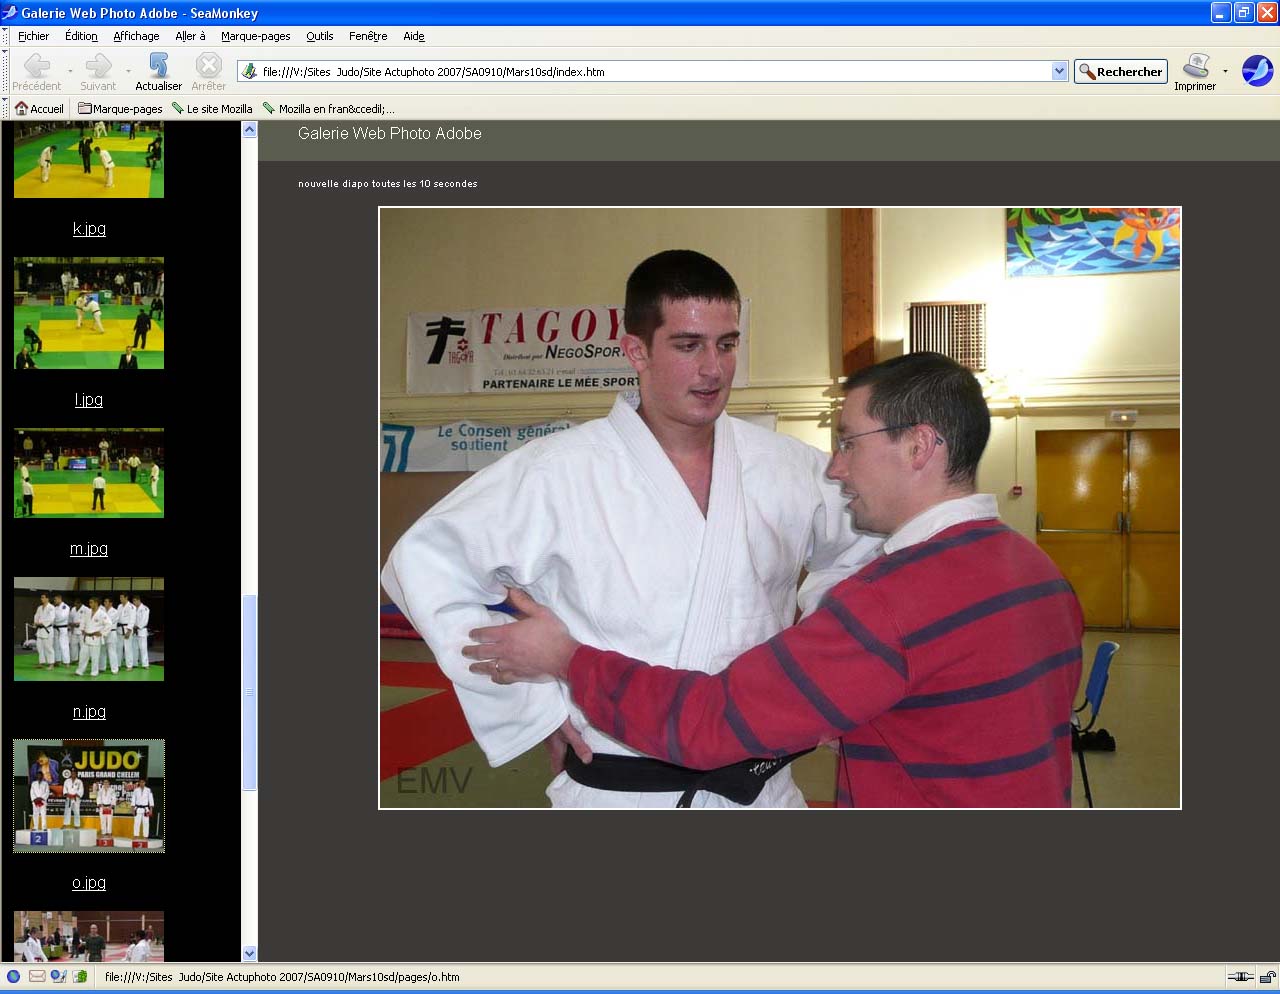1280x994 pixels.
Task: Click the Arrêter stop icon
Action: click(208, 66)
